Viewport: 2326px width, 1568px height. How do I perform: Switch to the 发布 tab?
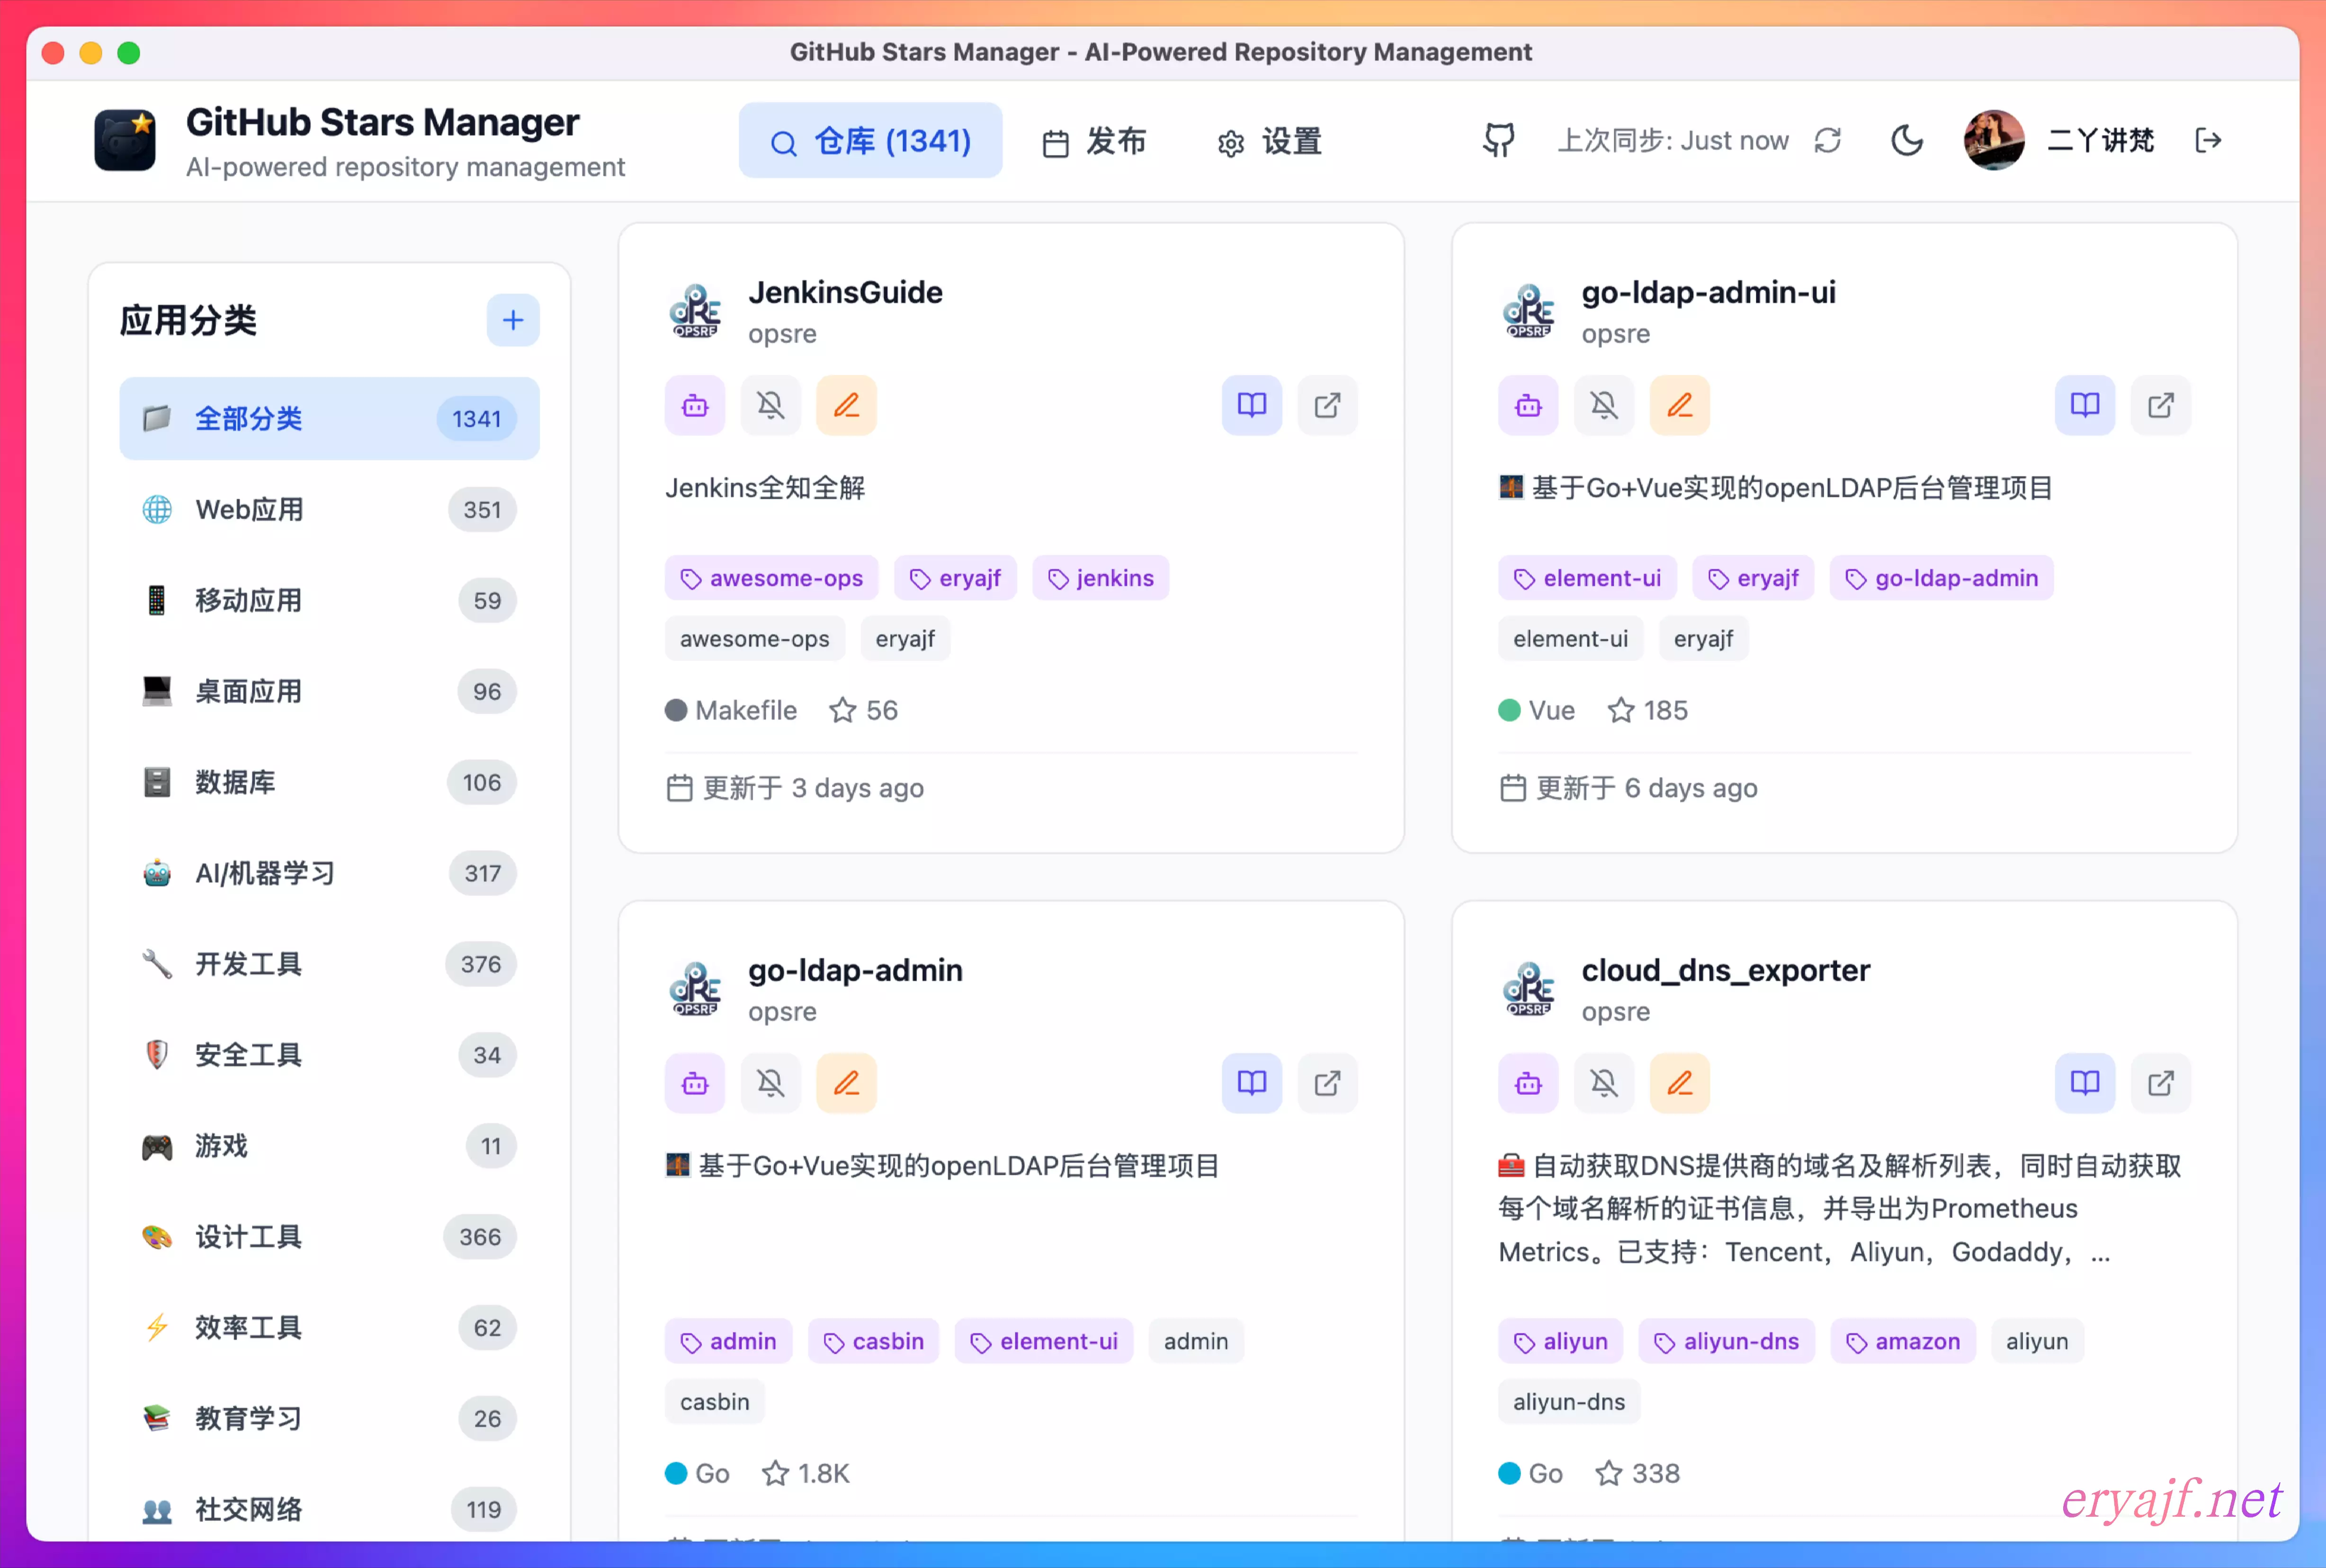(1095, 141)
